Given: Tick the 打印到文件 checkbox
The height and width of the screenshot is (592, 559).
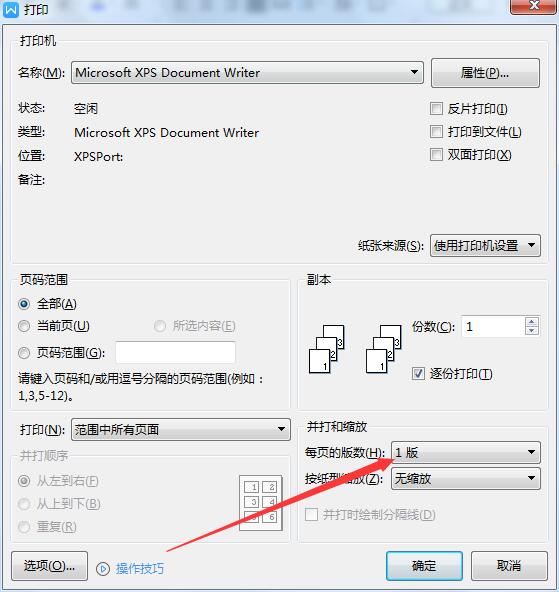Looking at the screenshot, I should click(x=436, y=132).
